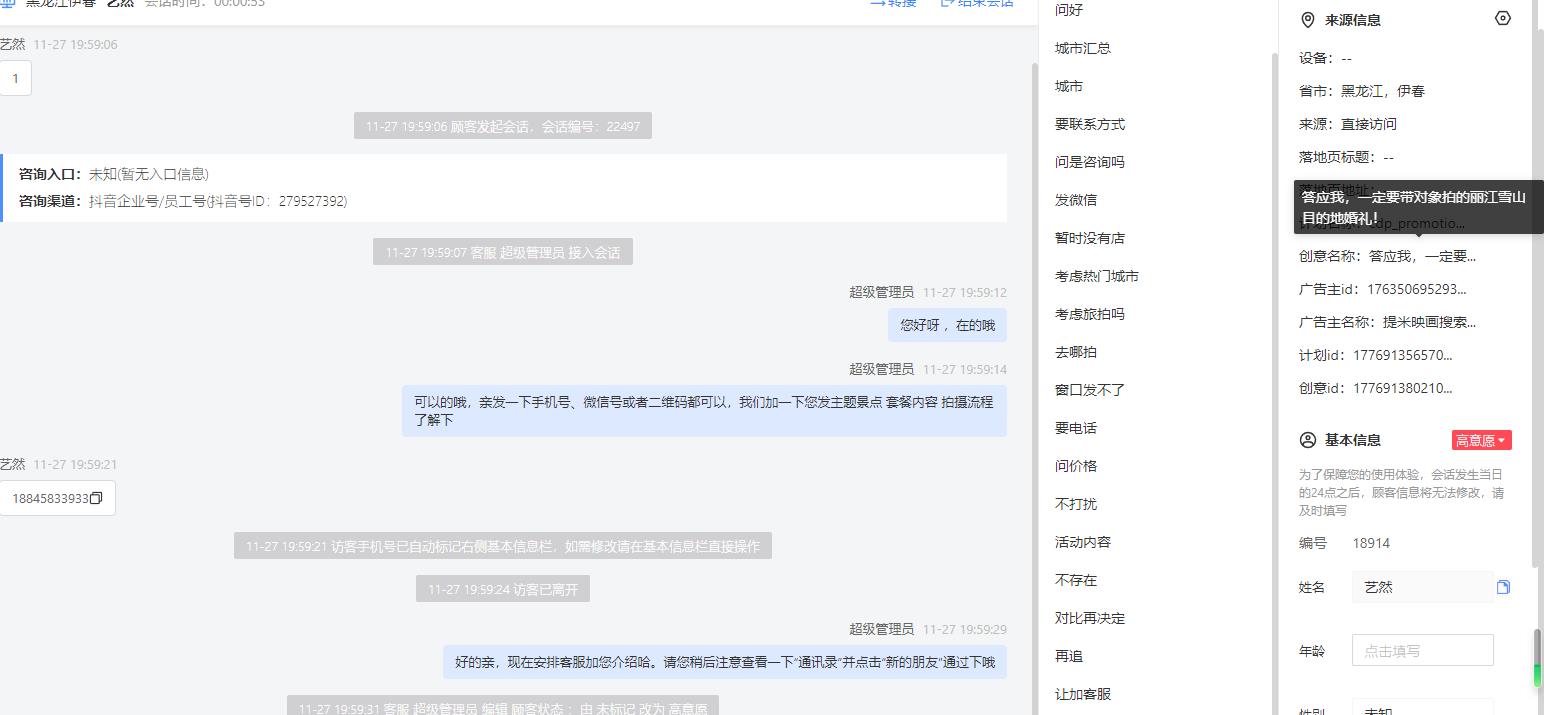
Task: Click the 广告主名称：提米映画 entry
Action: 1387,322
